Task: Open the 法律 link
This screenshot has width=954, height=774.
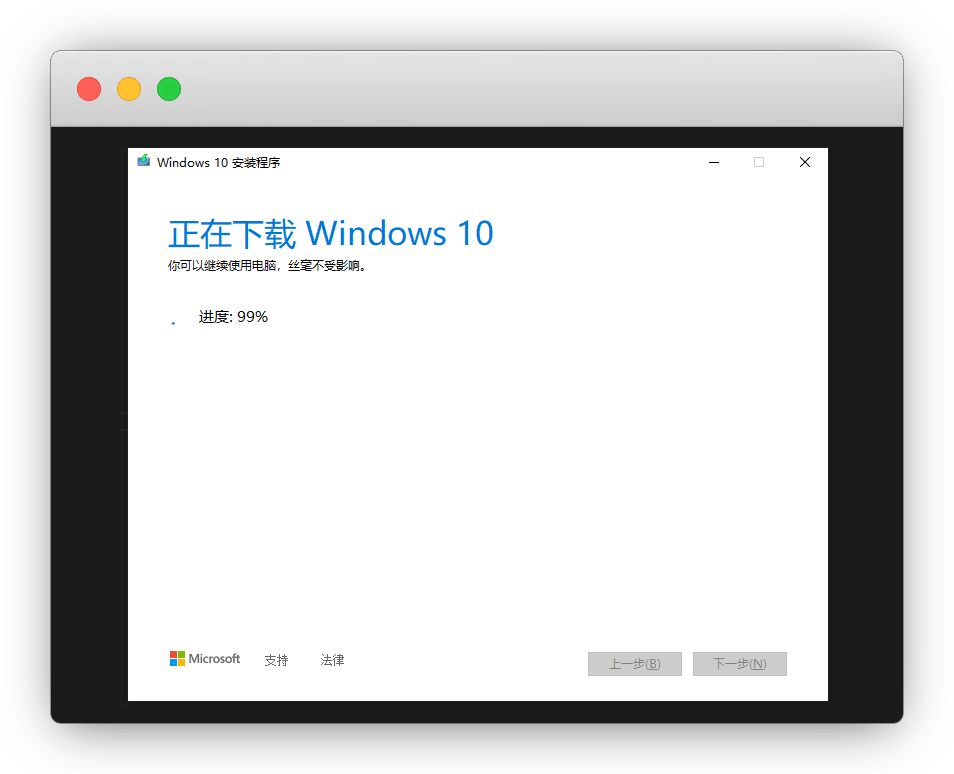Action: pyautogui.click(x=332, y=660)
